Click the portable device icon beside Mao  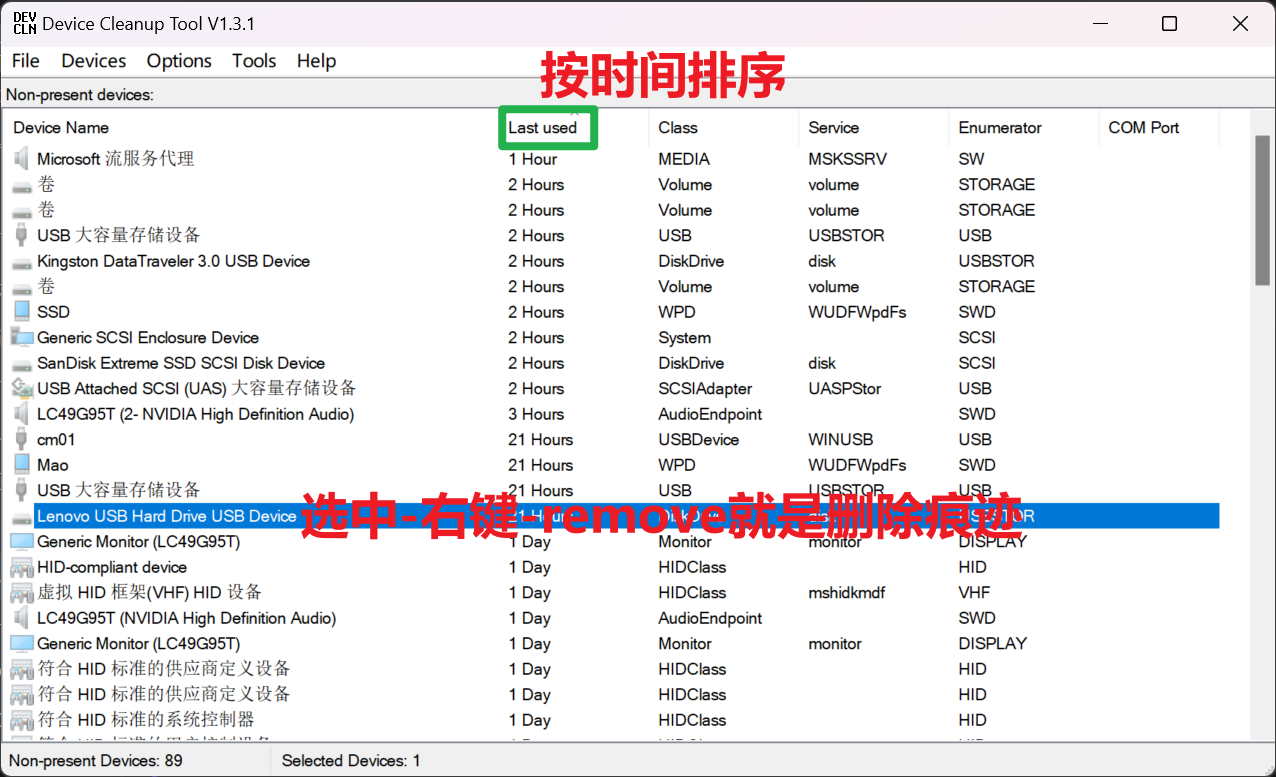(x=21, y=465)
